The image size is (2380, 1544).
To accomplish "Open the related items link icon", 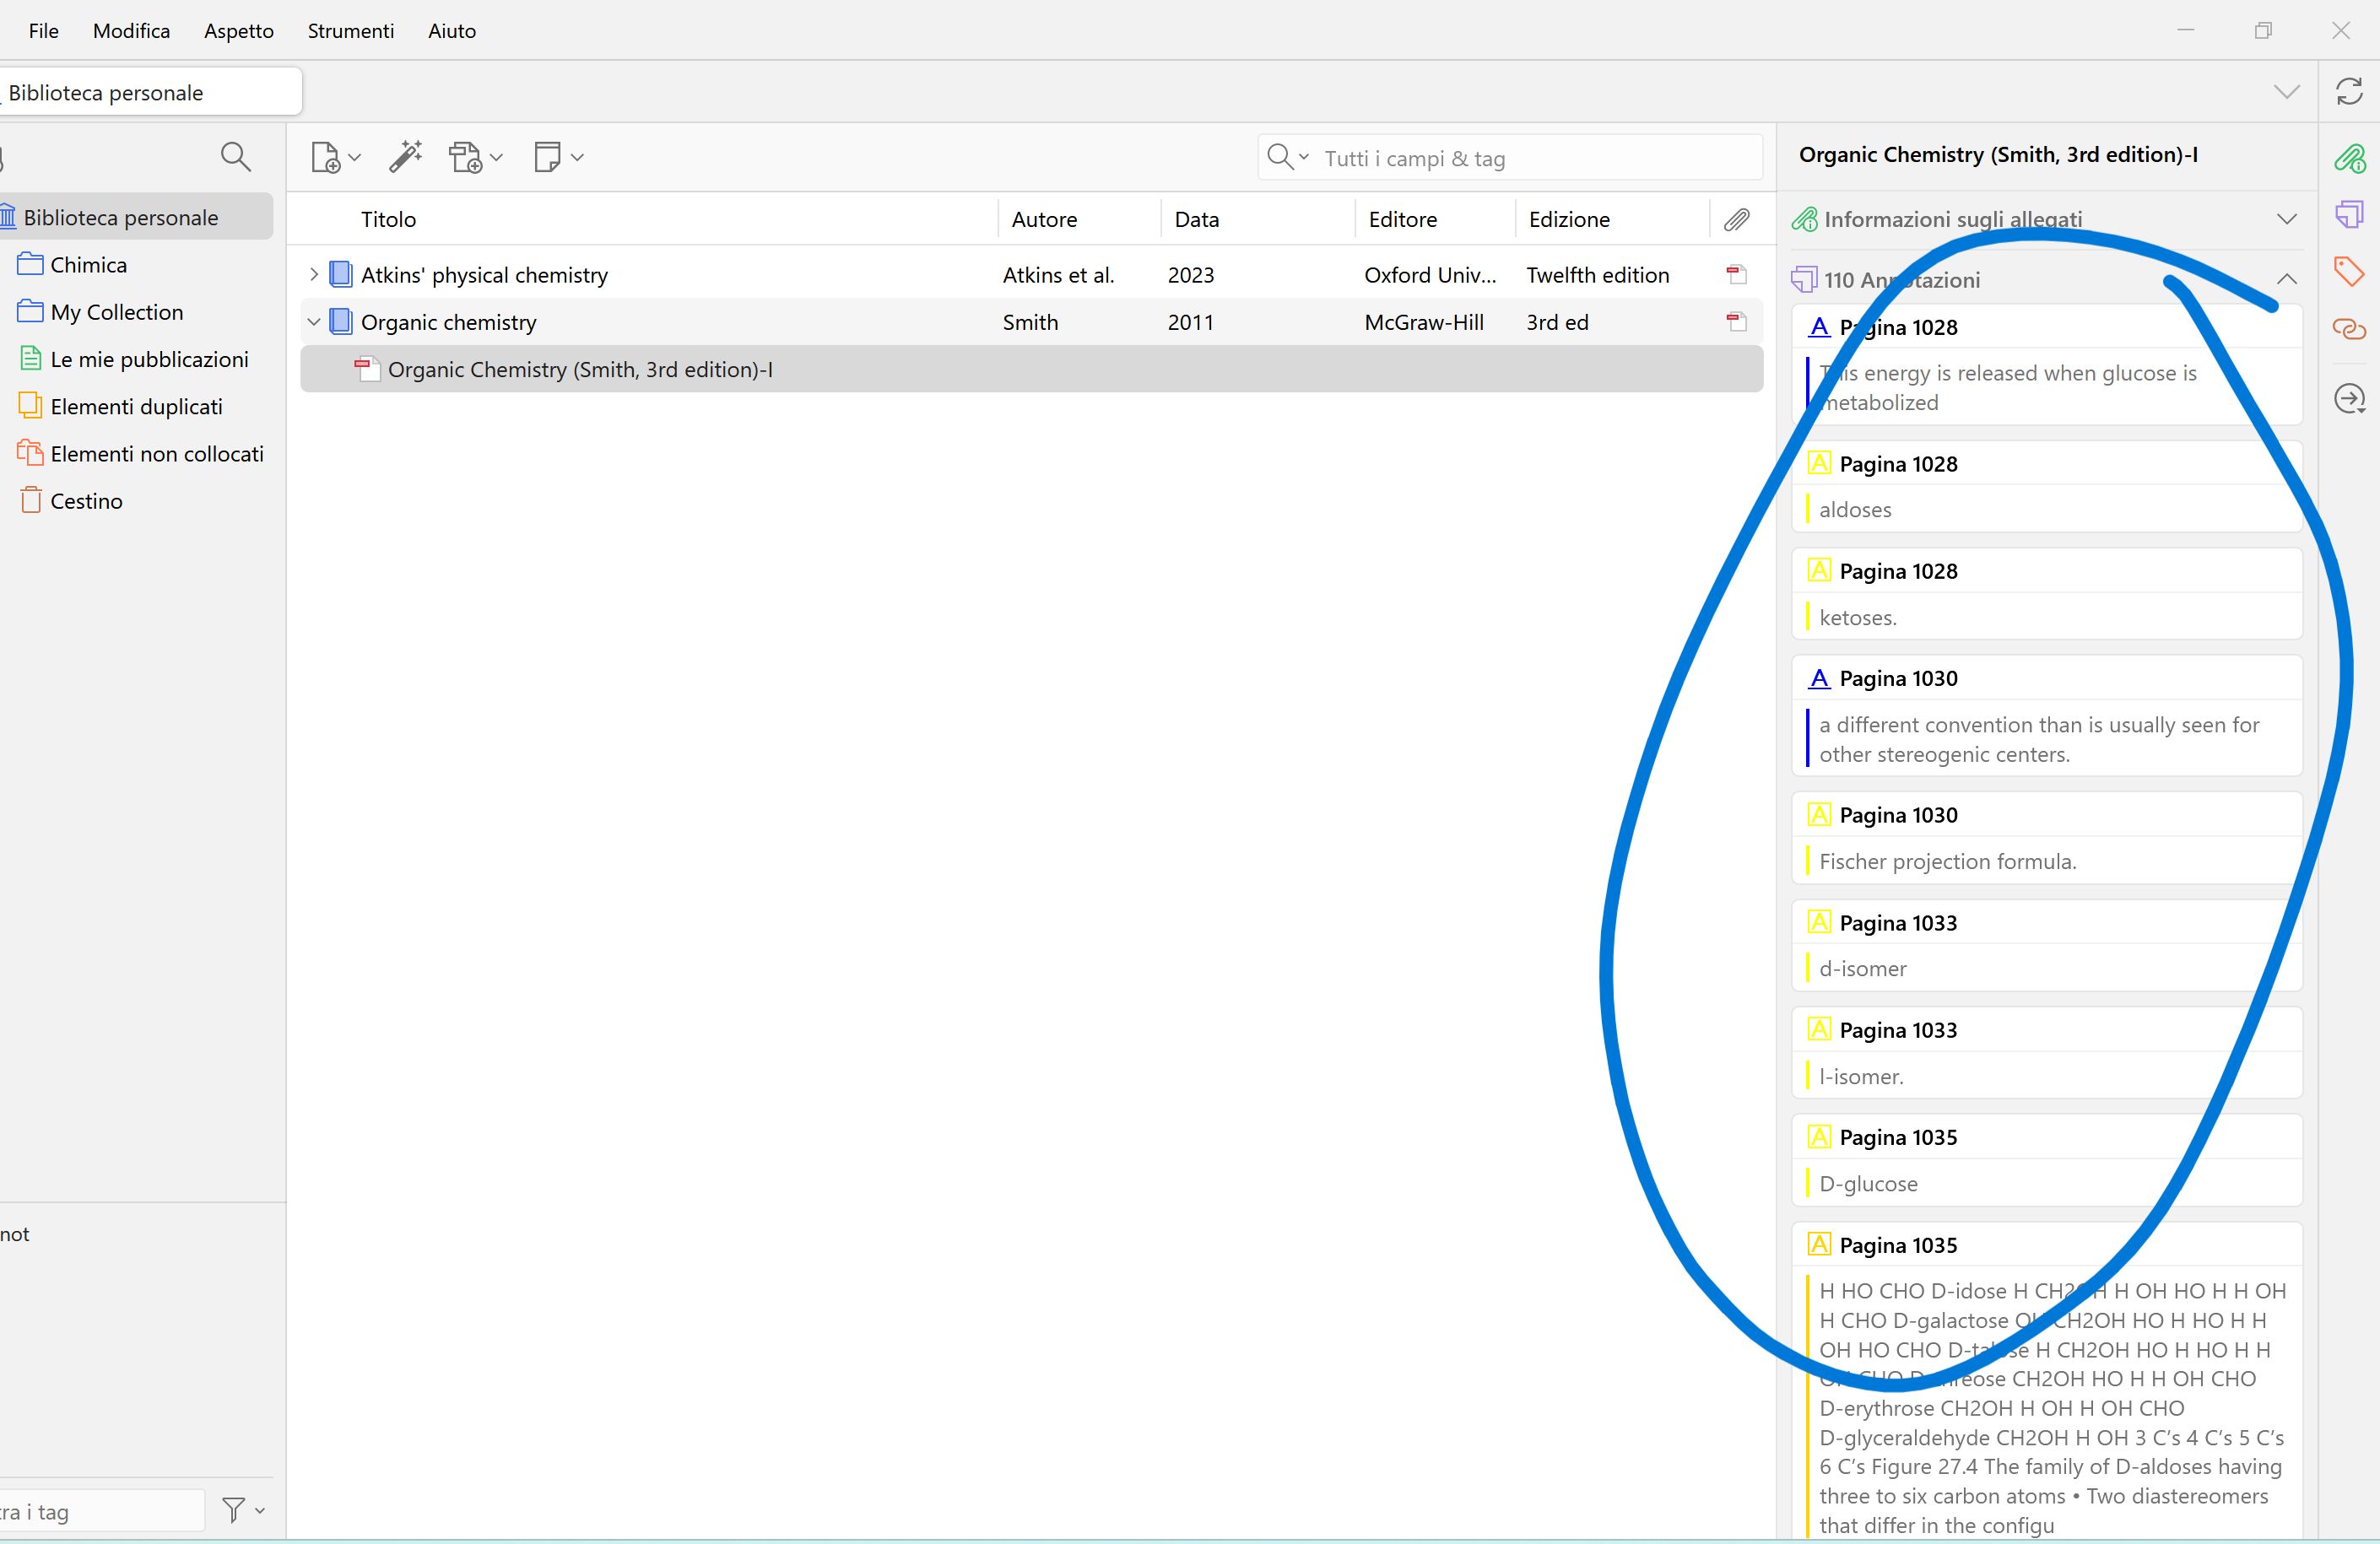I will coord(2348,329).
